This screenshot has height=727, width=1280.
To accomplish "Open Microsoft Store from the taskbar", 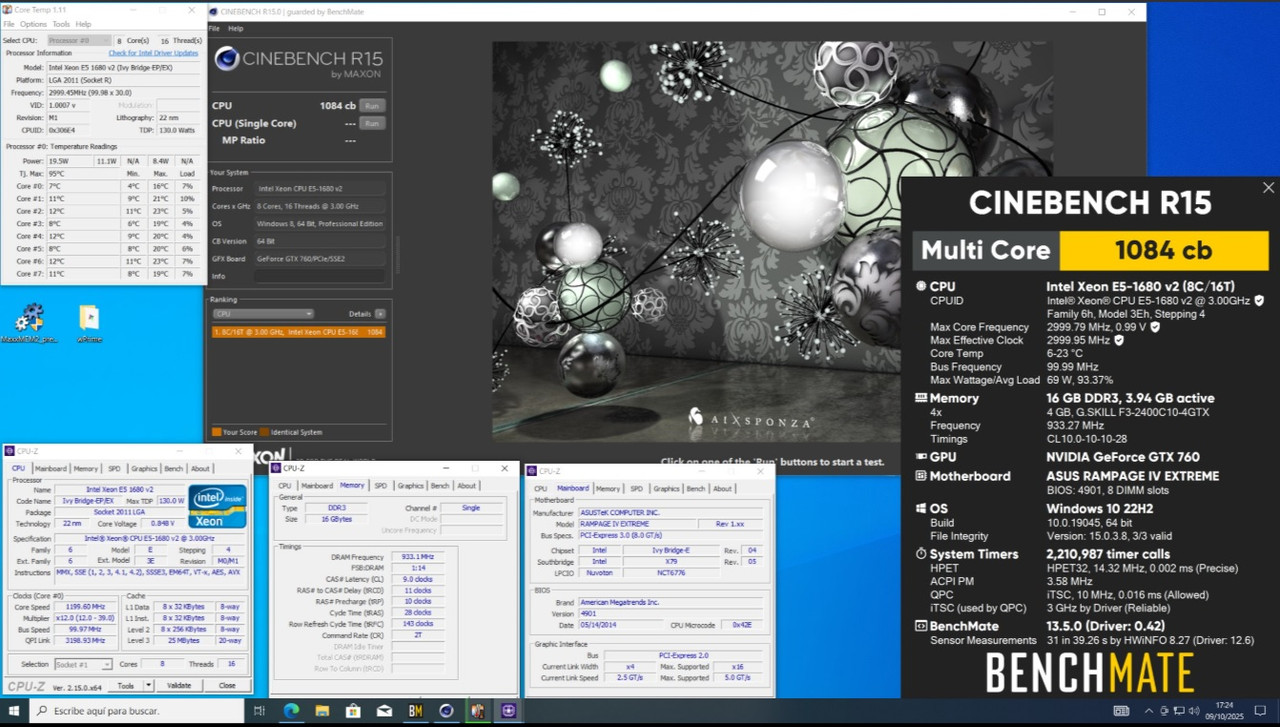I will click(x=353, y=711).
